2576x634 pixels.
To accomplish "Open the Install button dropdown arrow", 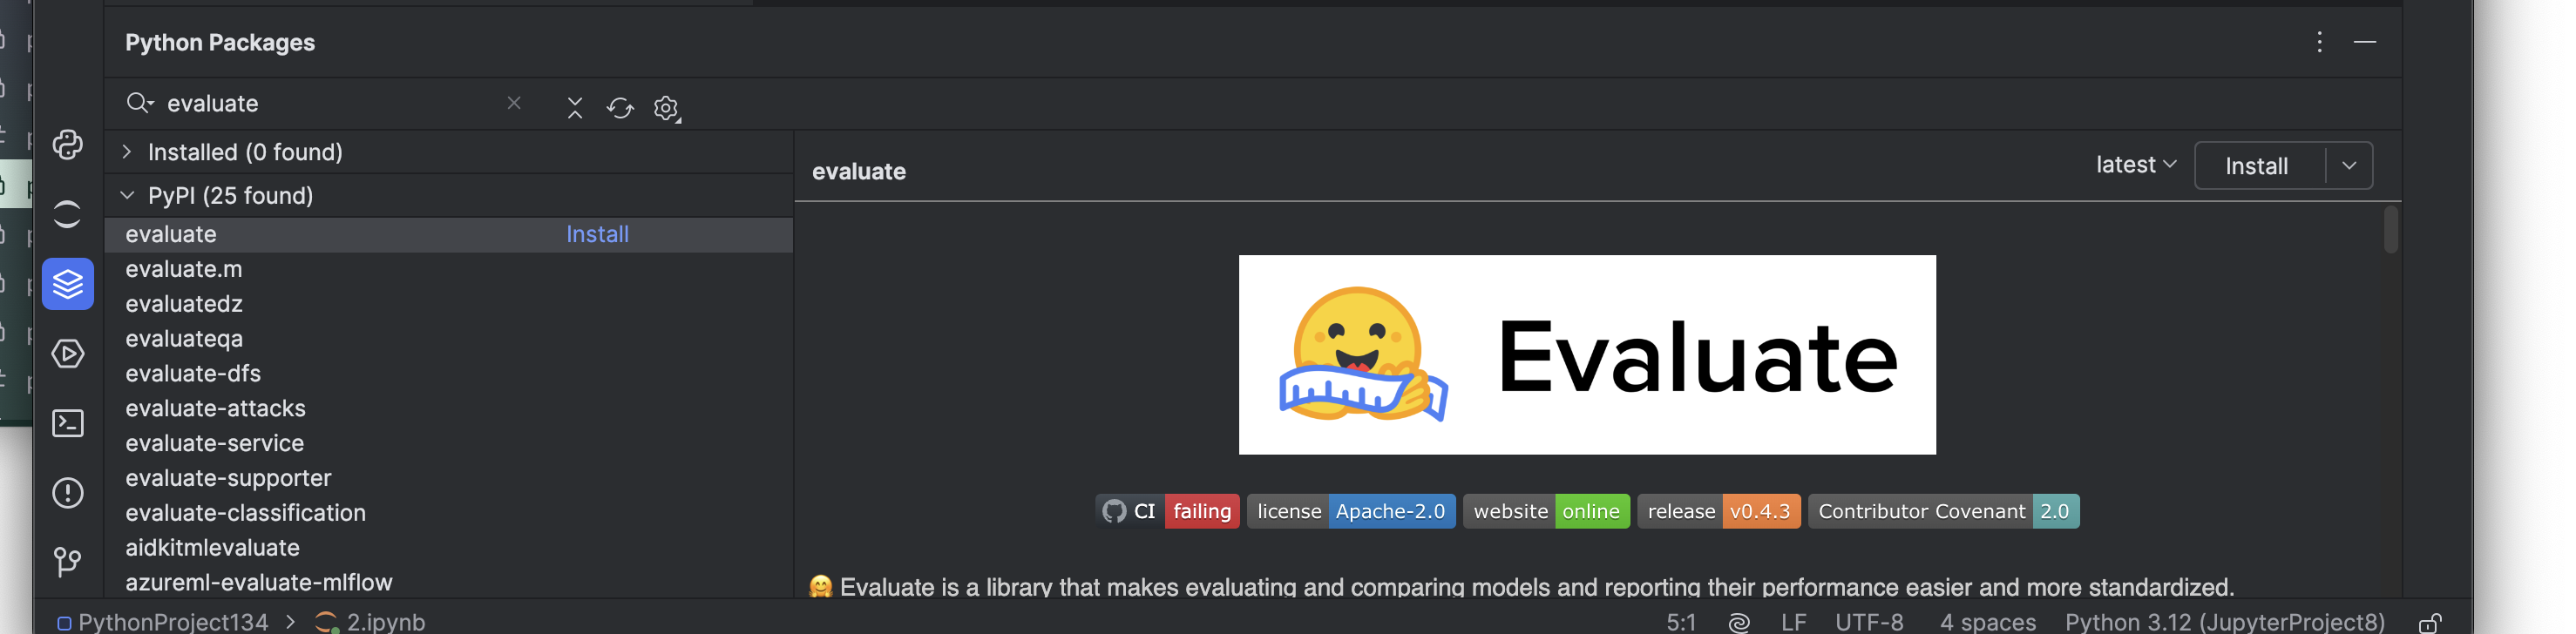I will click(x=2349, y=166).
